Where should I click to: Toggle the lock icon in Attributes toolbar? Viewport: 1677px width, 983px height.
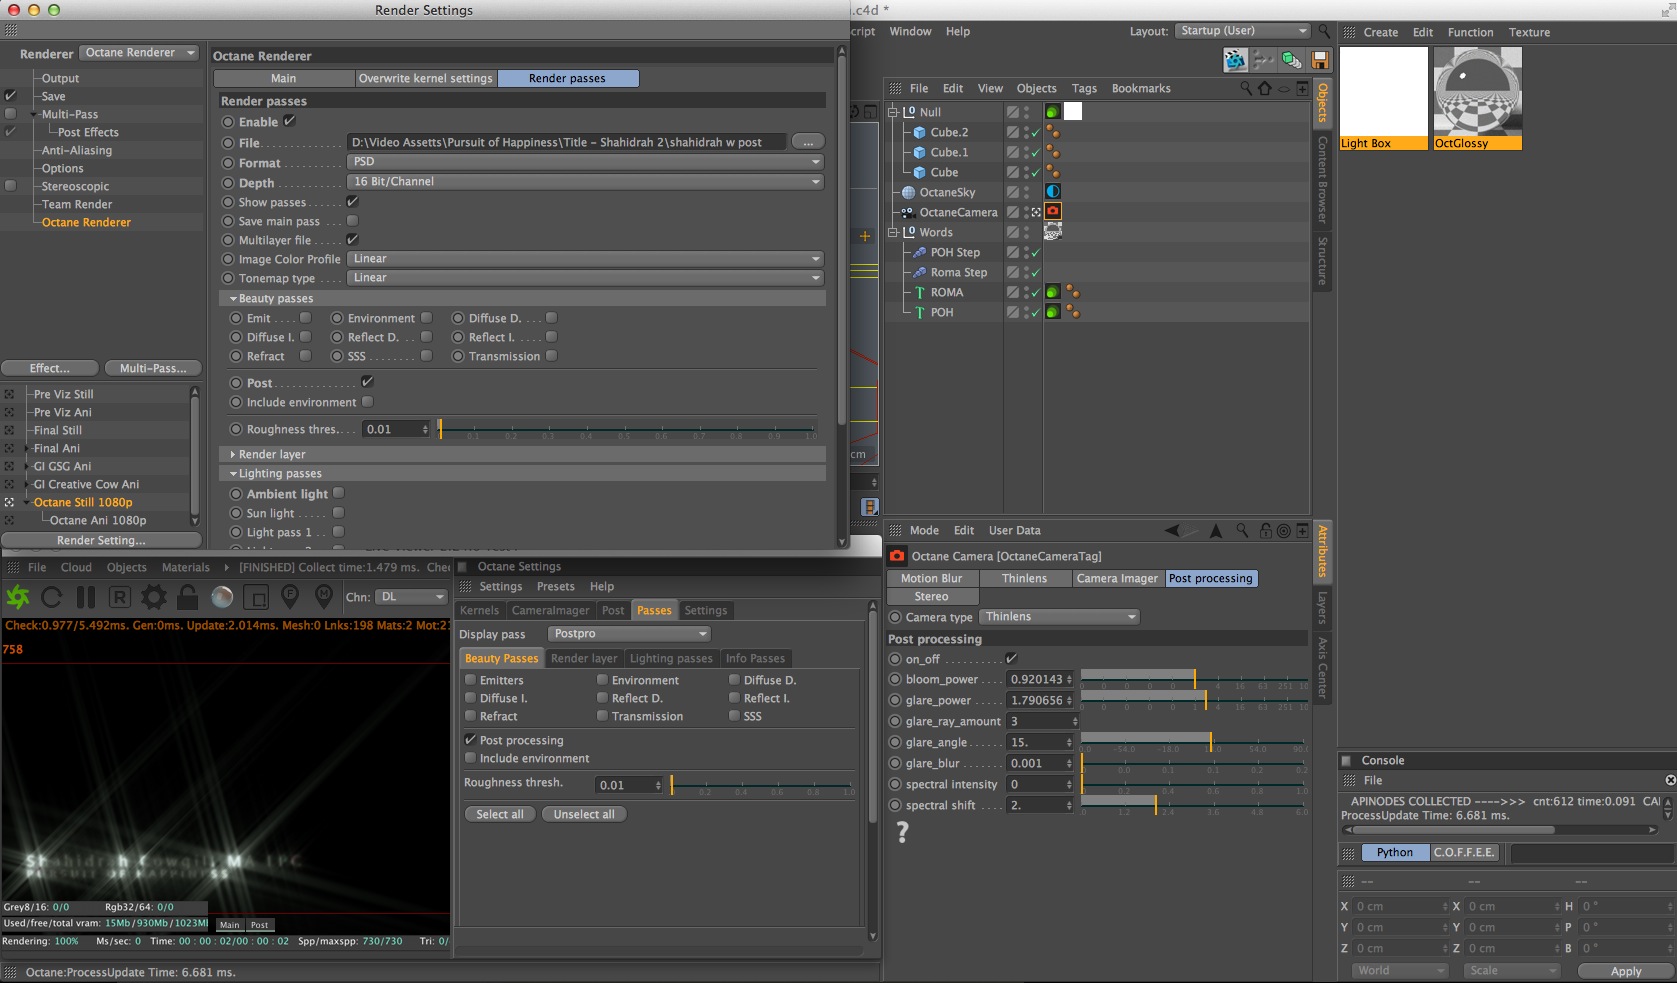(1266, 530)
